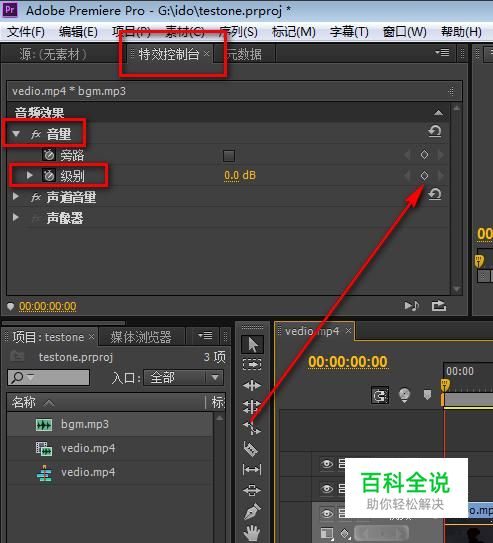Switch to the 元数据 tab

[x=244, y=54]
